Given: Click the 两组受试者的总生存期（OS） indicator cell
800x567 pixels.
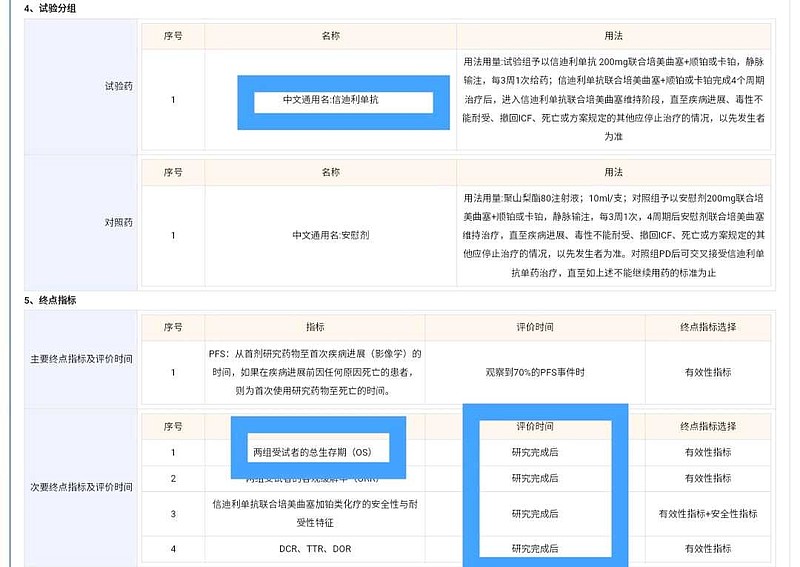Looking at the screenshot, I should [311, 452].
